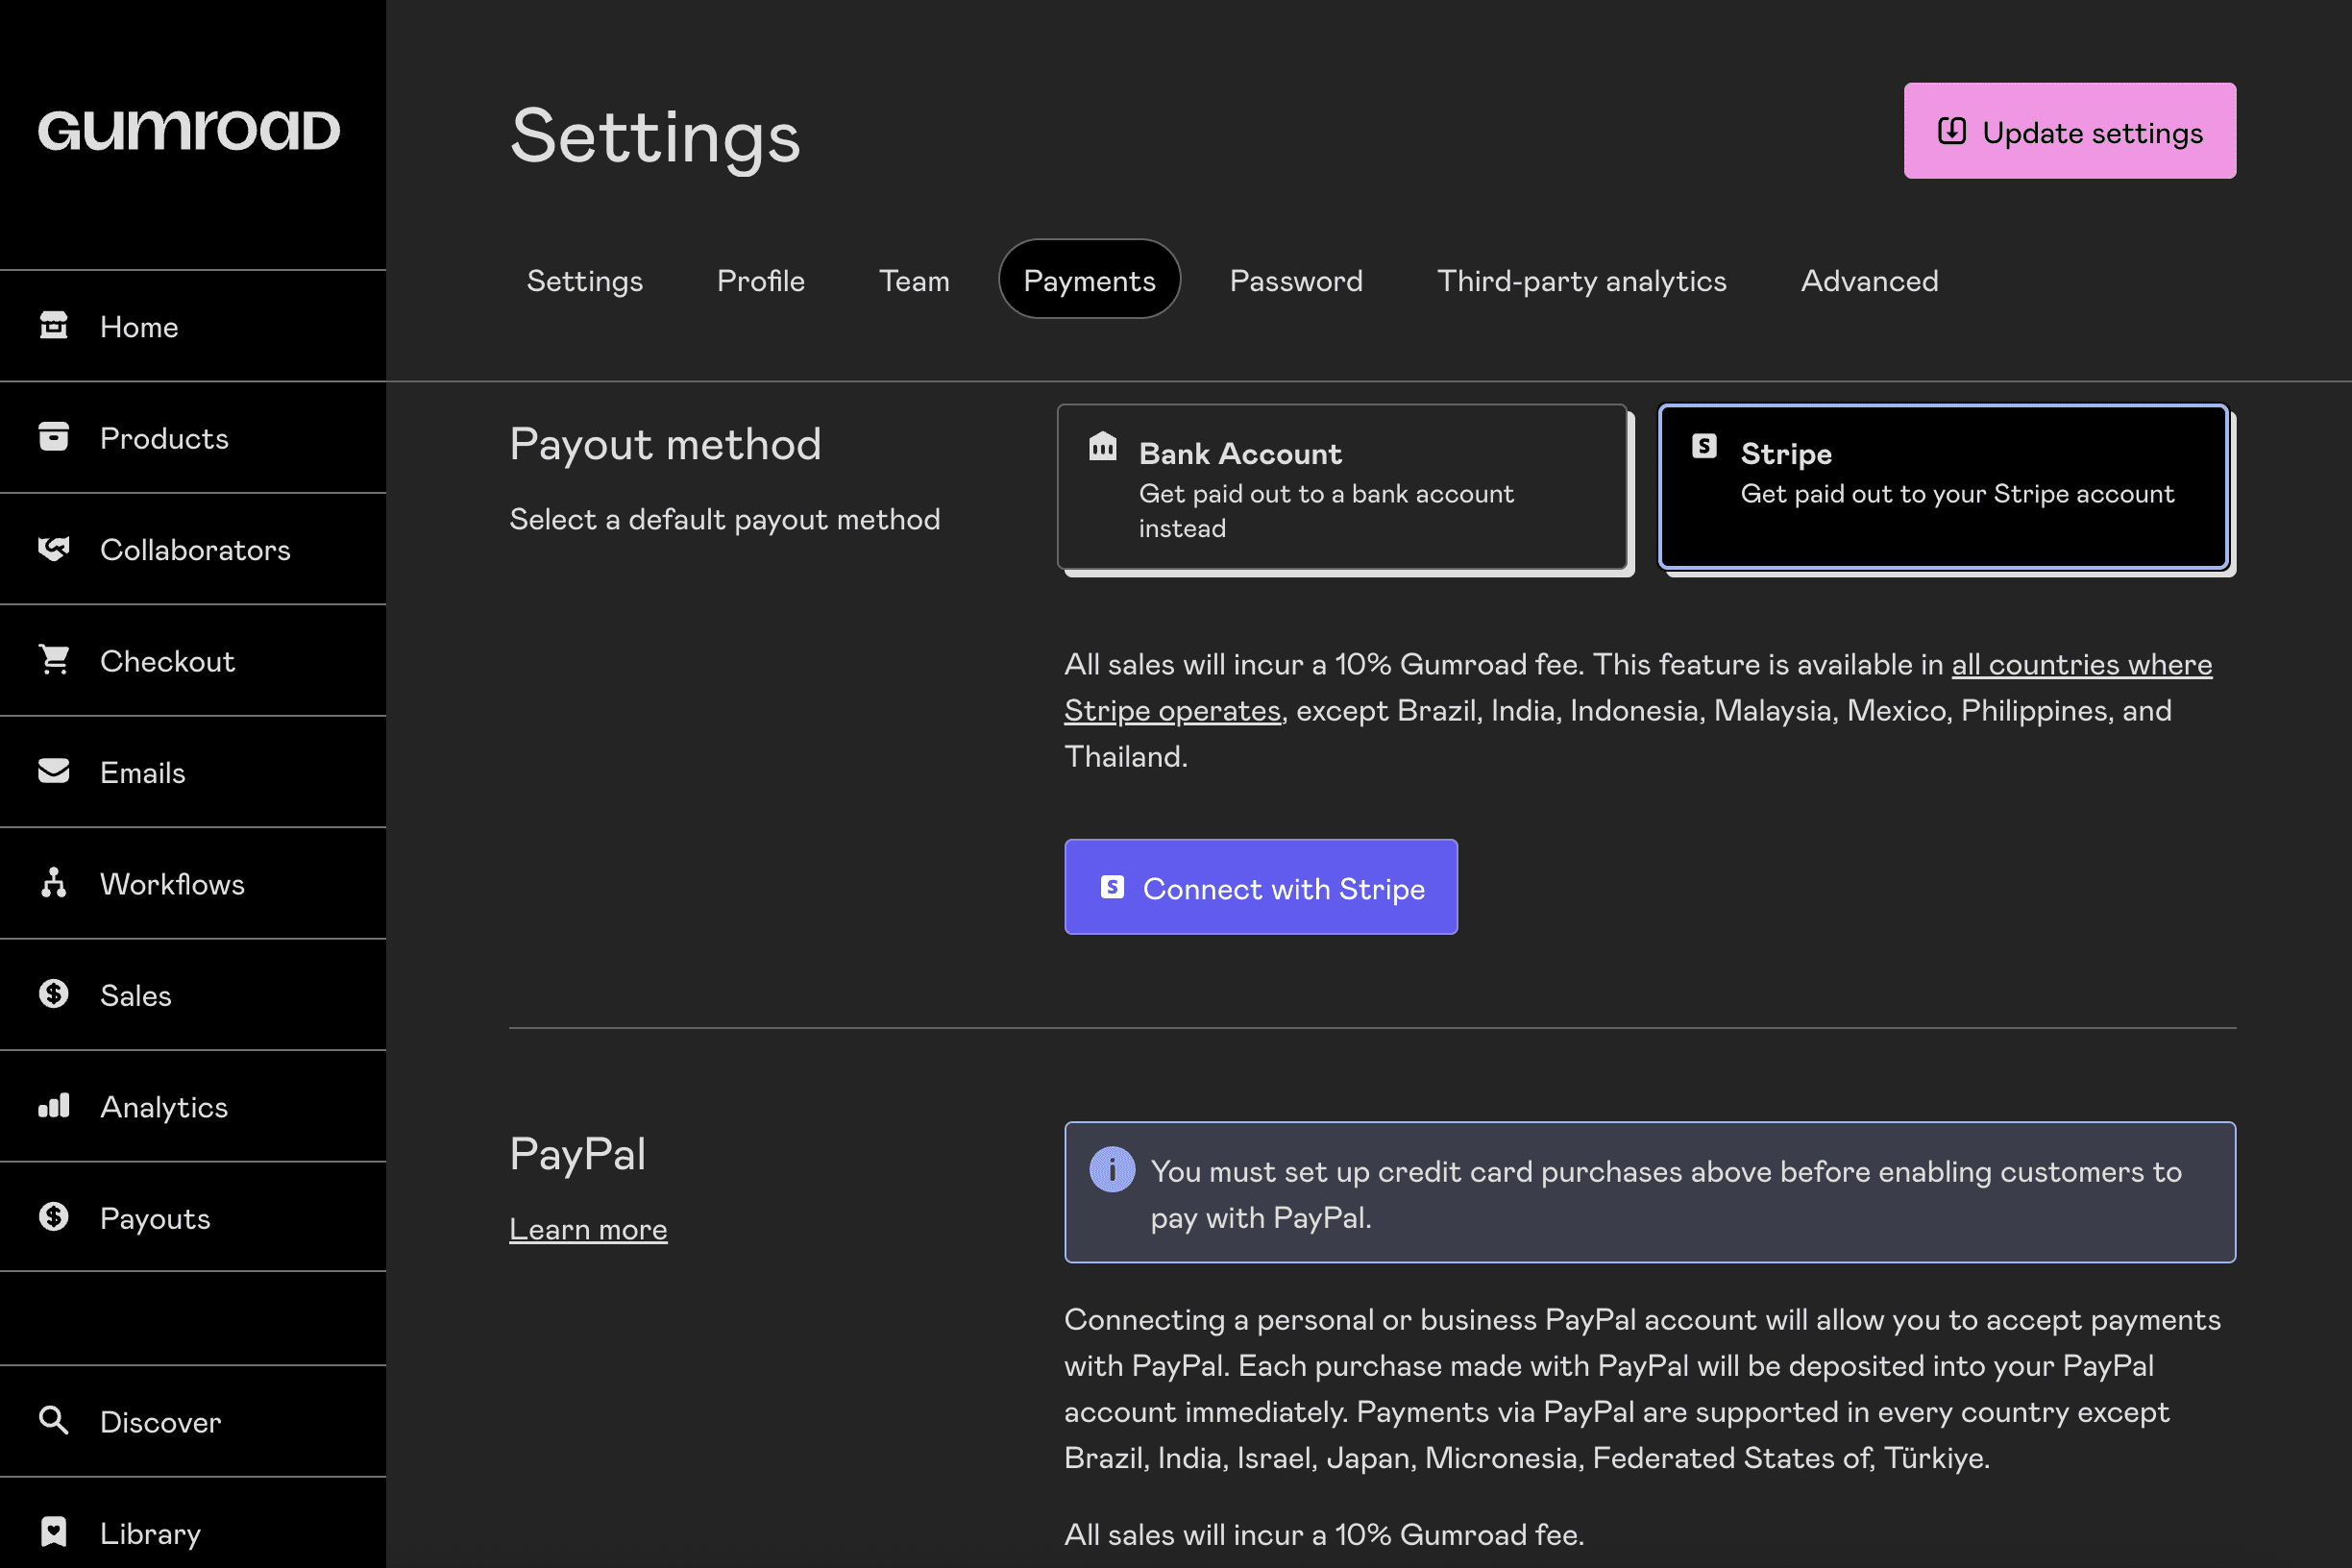The image size is (2352, 1568).
Task: Open PayPal Learn more link
Action: tap(588, 1229)
